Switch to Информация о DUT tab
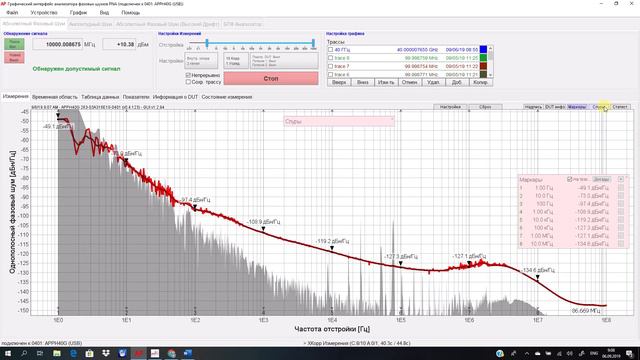The height and width of the screenshot is (360, 640). [175, 97]
